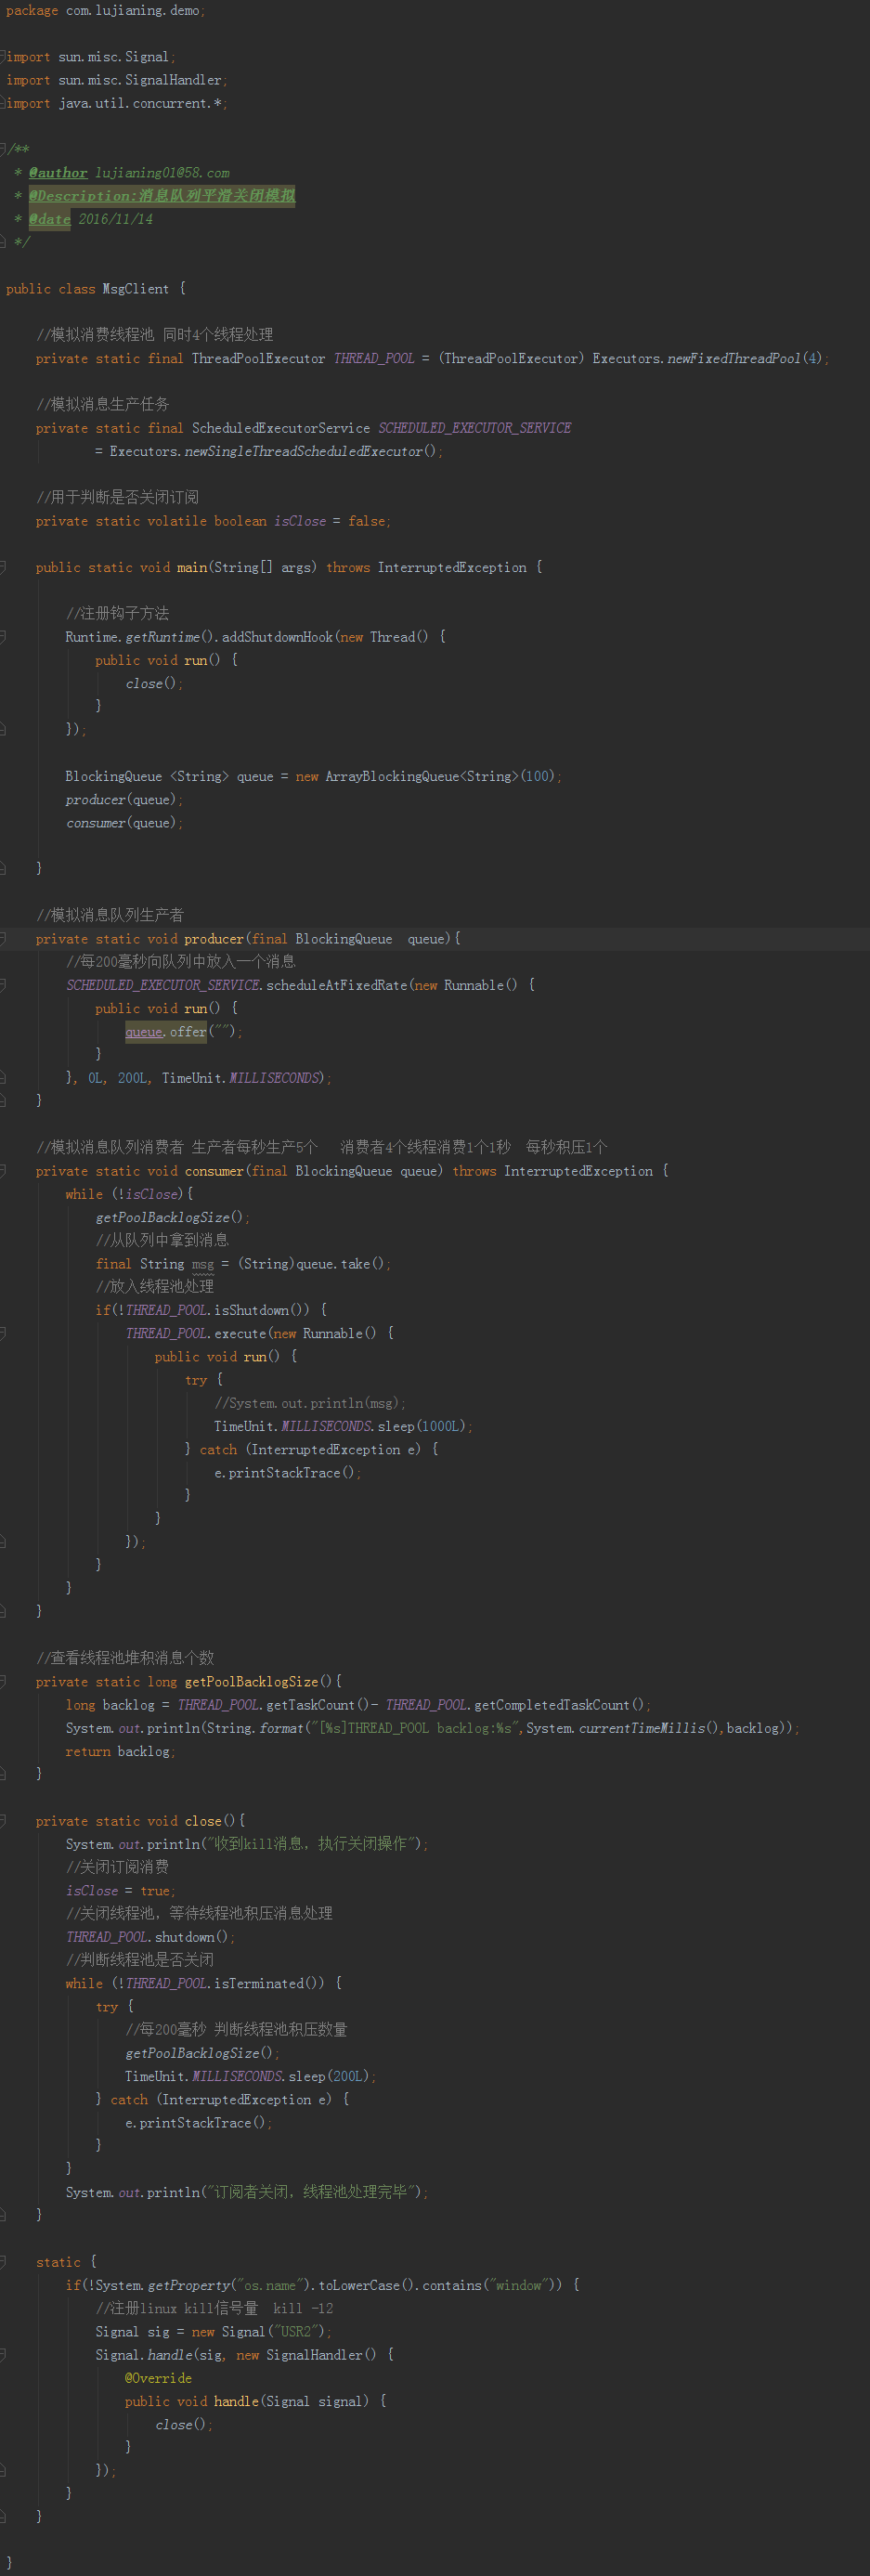Click getPoolBacklogSize method definition name

251,1682
